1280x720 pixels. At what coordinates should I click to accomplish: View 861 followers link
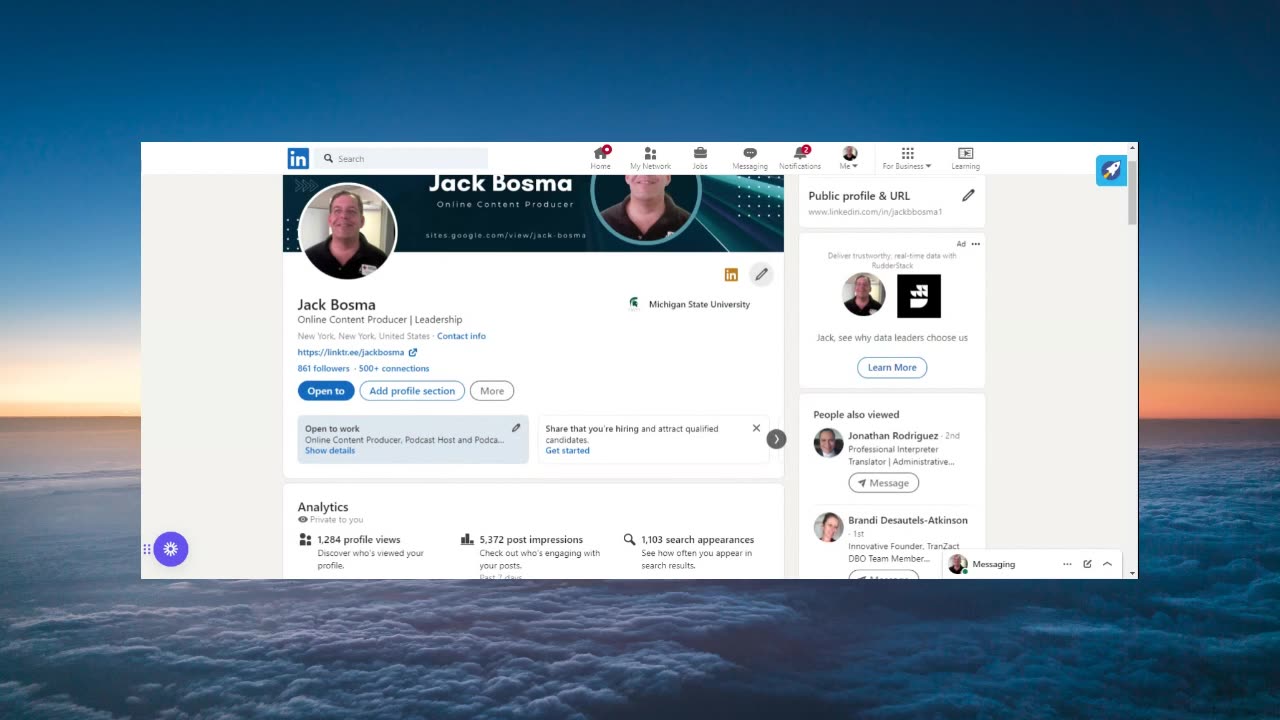tap(323, 368)
